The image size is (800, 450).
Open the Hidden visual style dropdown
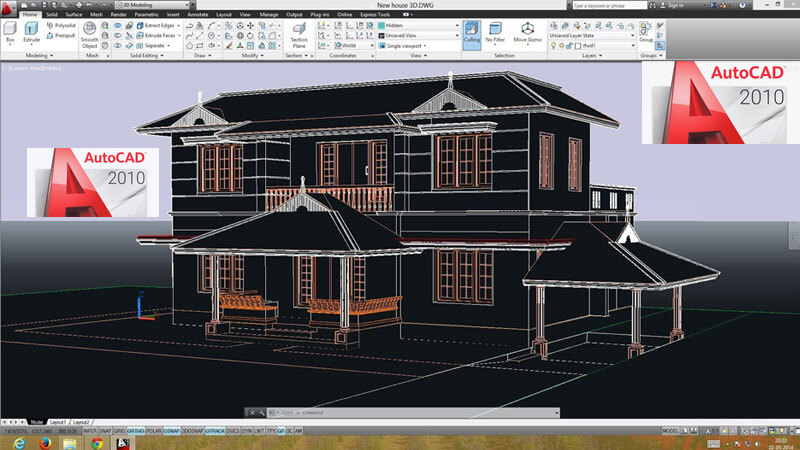tap(419, 25)
